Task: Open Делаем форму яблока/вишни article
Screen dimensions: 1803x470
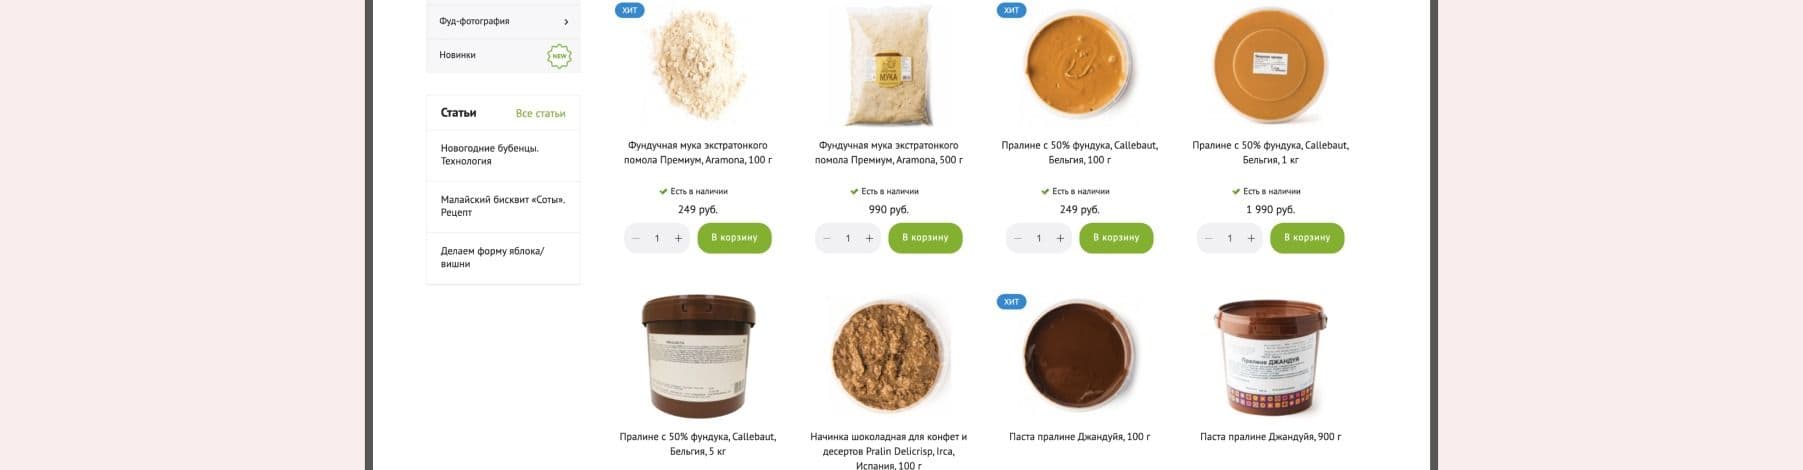Action: [493, 257]
